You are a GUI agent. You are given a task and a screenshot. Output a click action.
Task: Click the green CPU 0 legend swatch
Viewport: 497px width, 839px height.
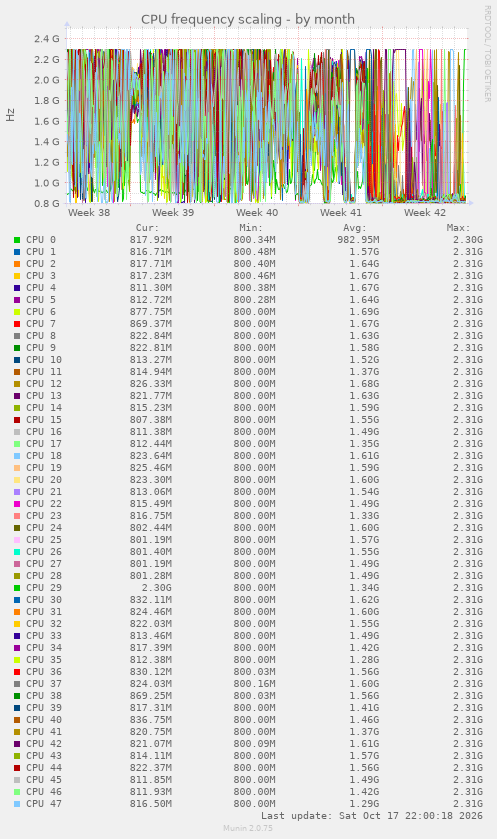click(x=17, y=240)
